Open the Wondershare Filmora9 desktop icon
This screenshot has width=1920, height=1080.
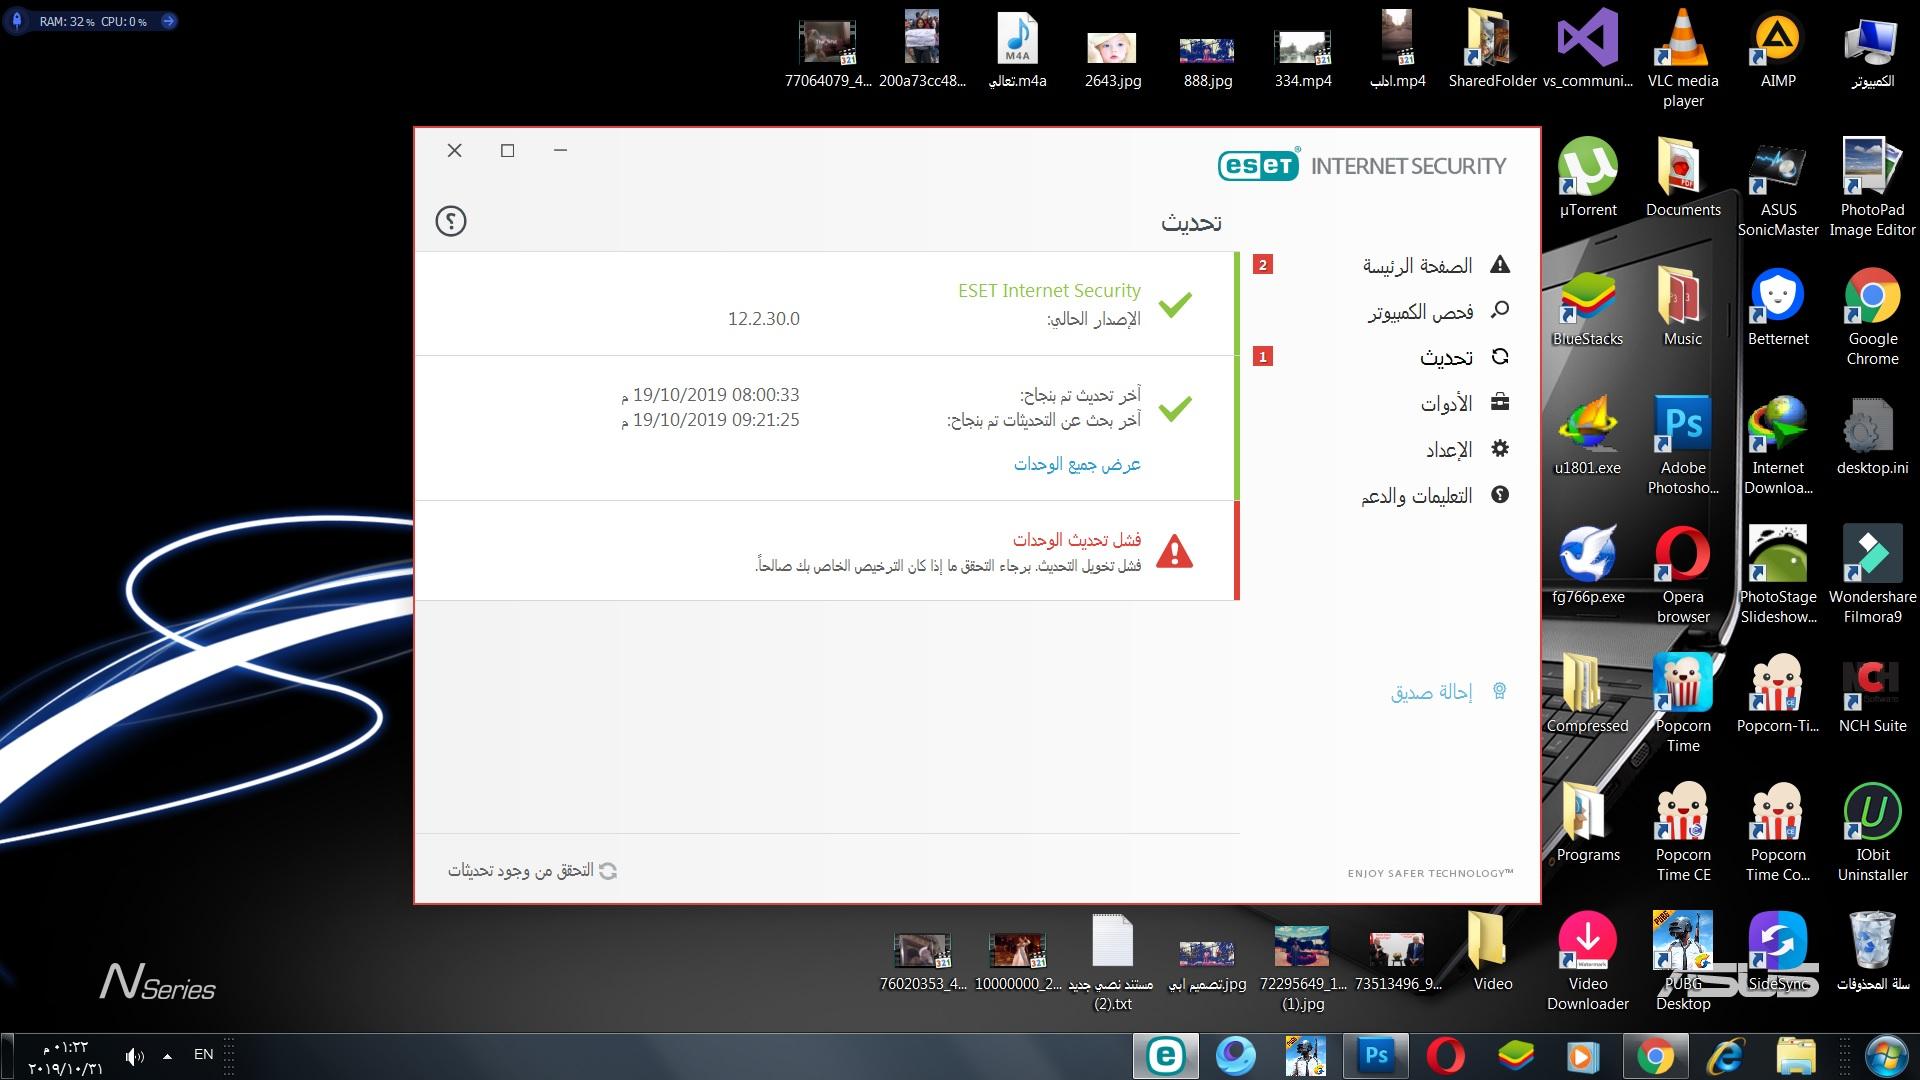point(1872,574)
